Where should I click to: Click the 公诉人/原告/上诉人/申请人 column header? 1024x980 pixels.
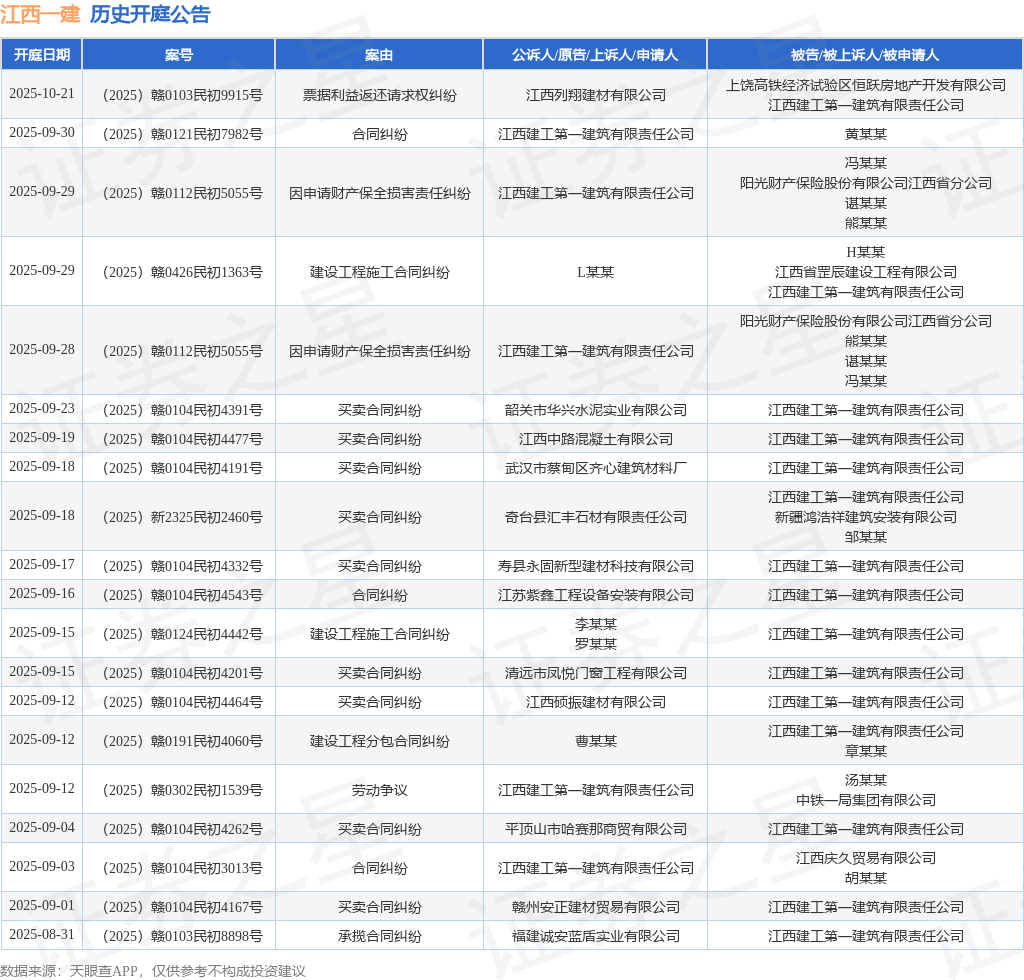click(x=595, y=55)
